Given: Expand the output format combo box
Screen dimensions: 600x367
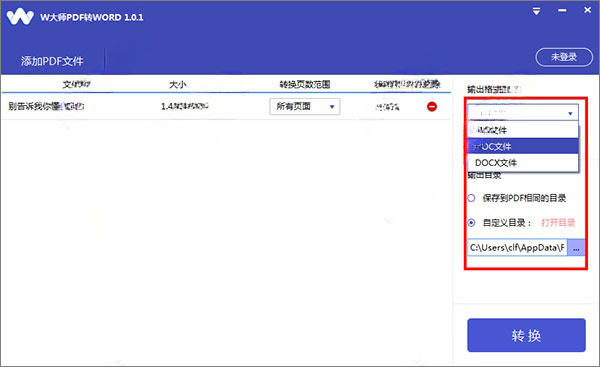Looking at the screenshot, I should point(523,113).
